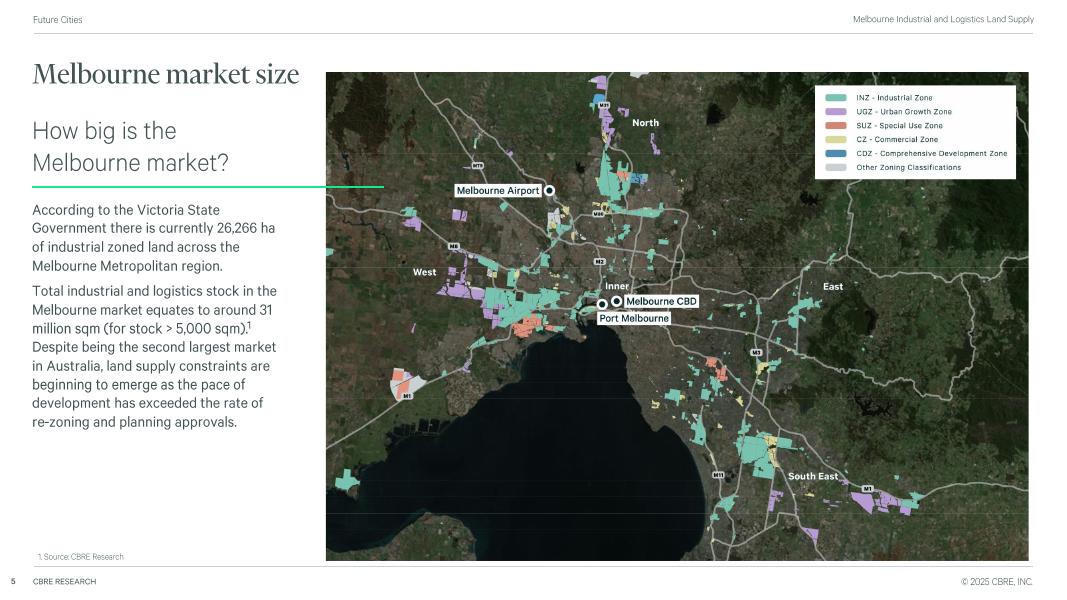
Task: Click the M31 road shield
Action: click(x=603, y=105)
